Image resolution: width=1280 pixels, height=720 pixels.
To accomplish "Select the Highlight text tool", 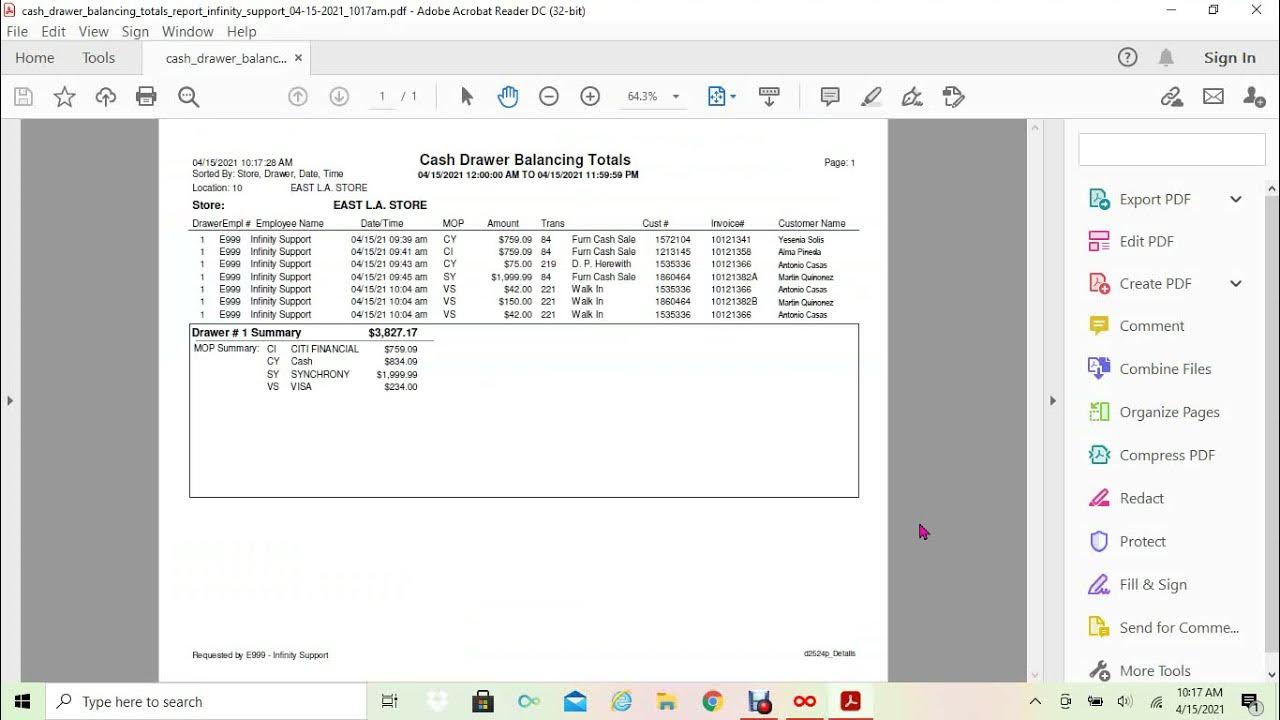I will coord(871,97).
